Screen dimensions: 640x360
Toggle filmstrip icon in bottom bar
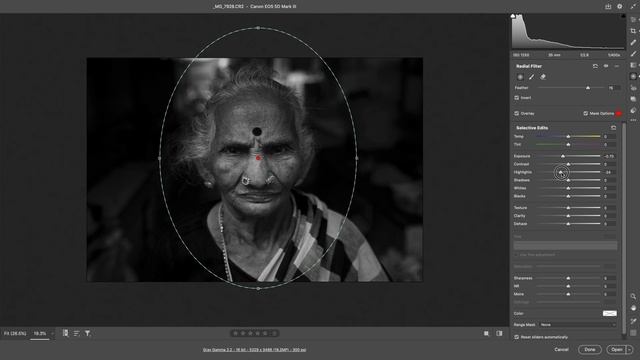point(65,333)
